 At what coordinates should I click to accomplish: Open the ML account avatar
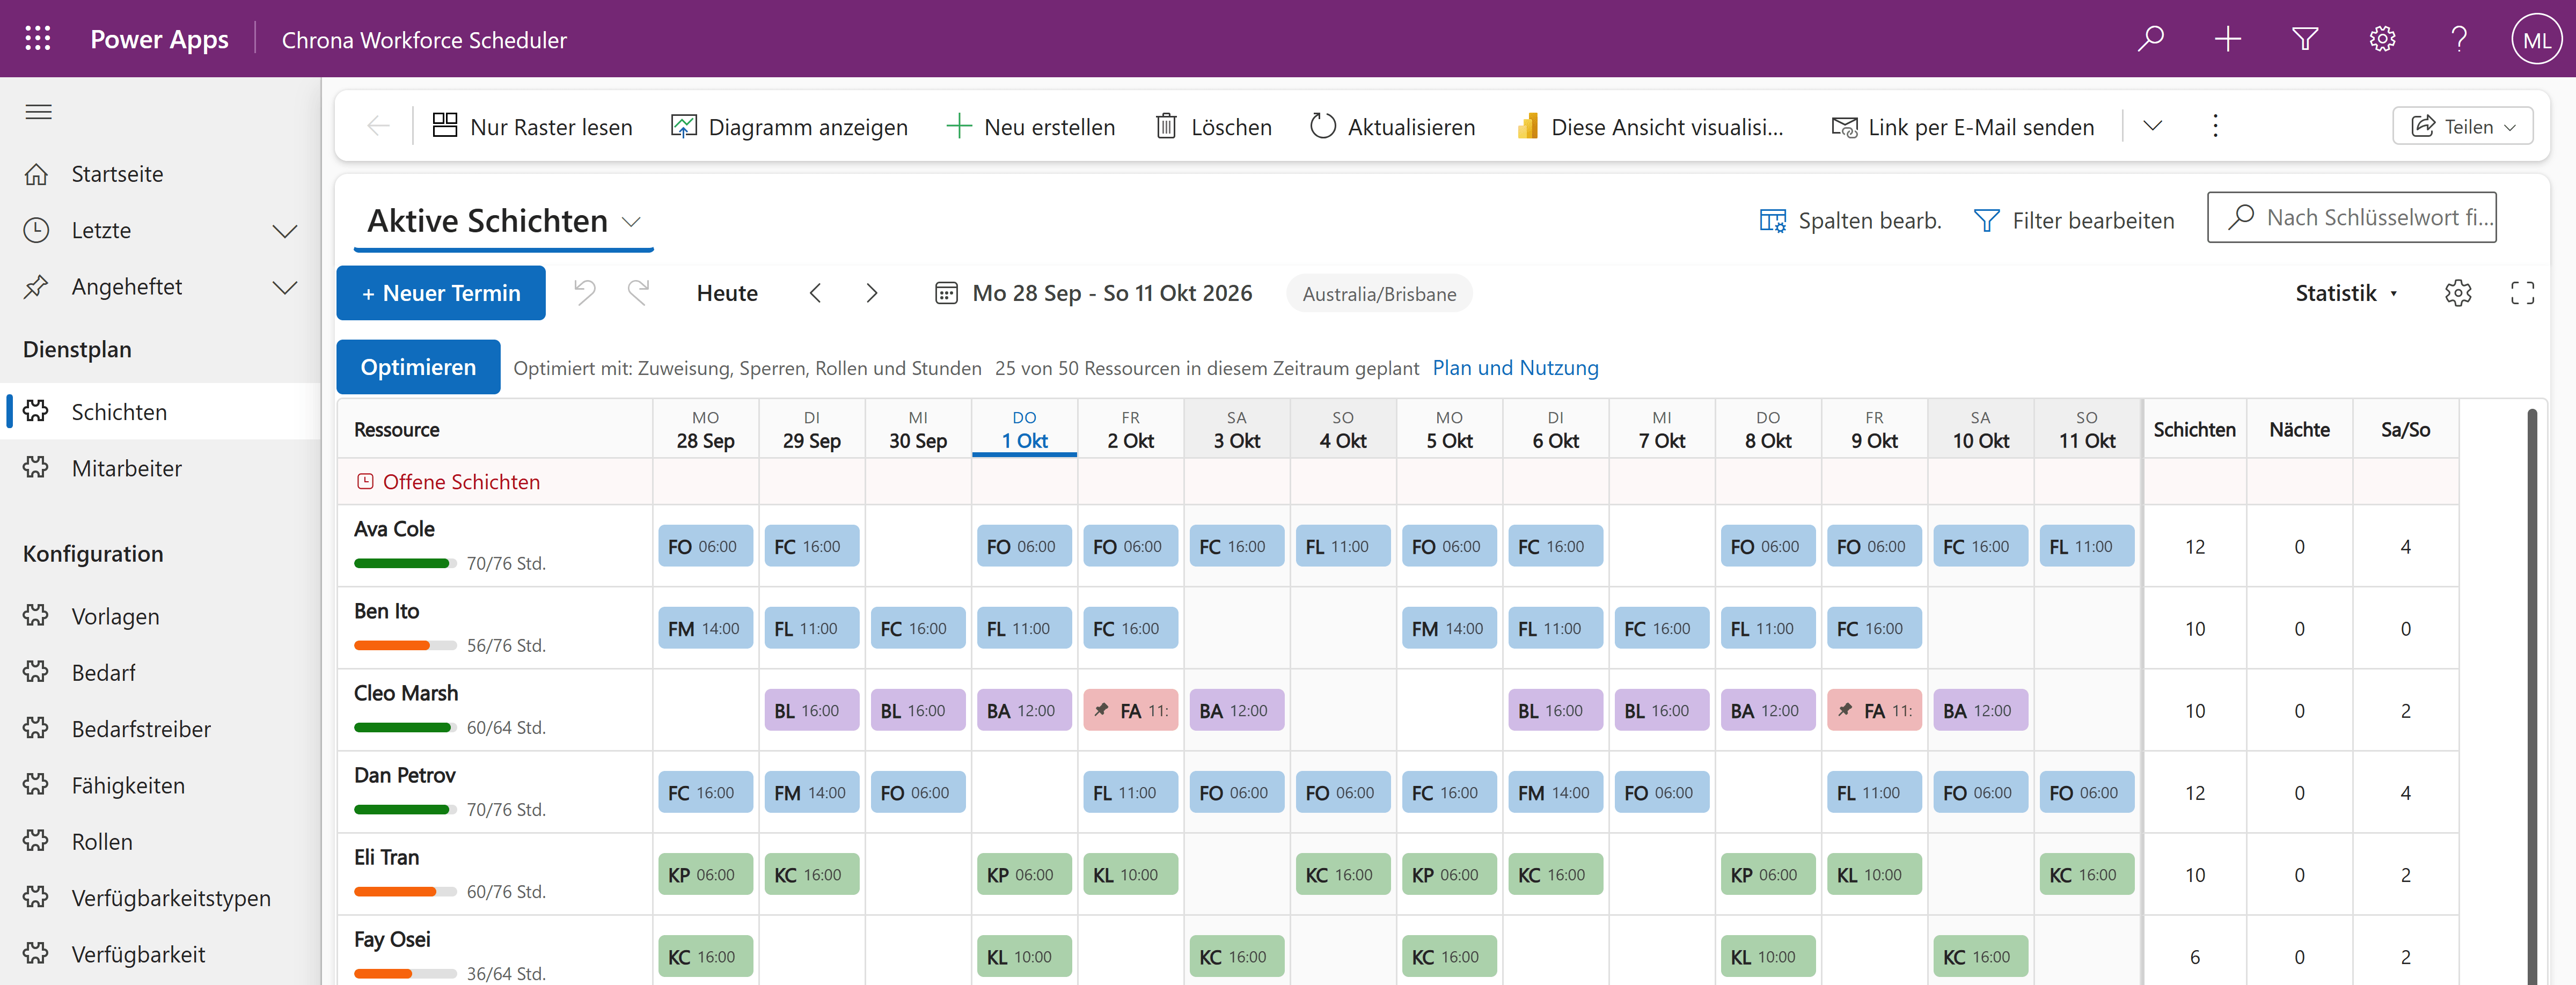tap(2536, 39)
